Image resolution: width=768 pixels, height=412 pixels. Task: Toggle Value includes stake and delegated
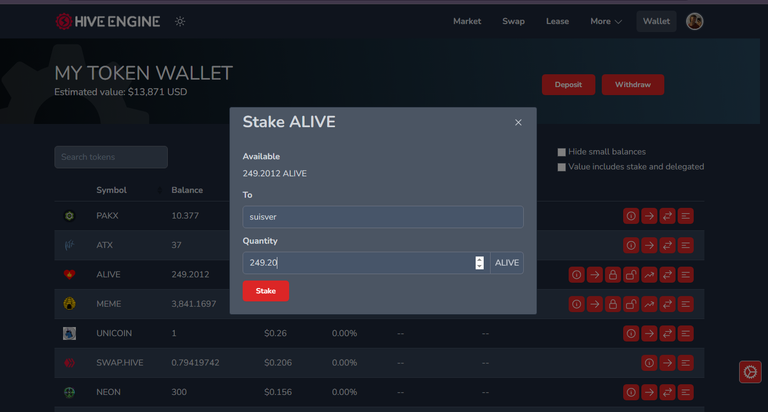coord(562,167)
